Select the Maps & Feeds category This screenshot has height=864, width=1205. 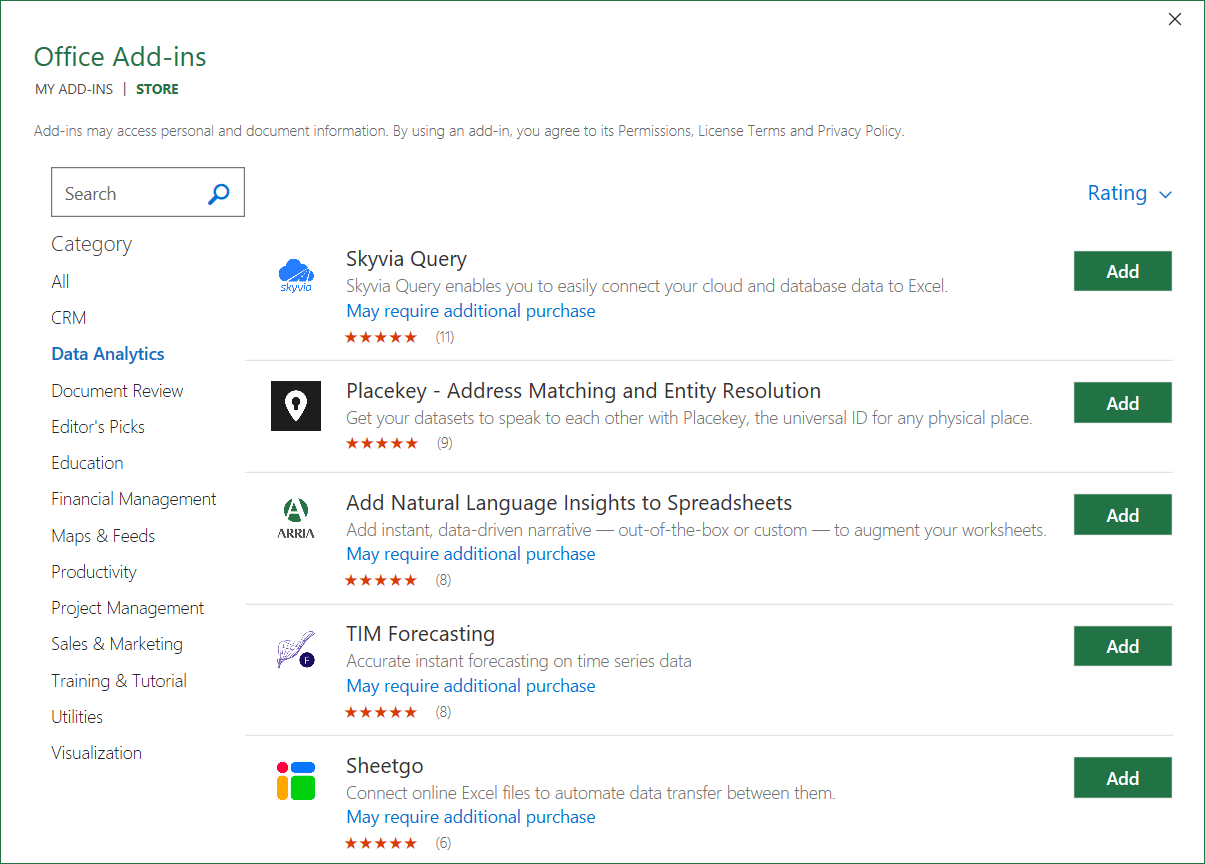coord(103,535)
